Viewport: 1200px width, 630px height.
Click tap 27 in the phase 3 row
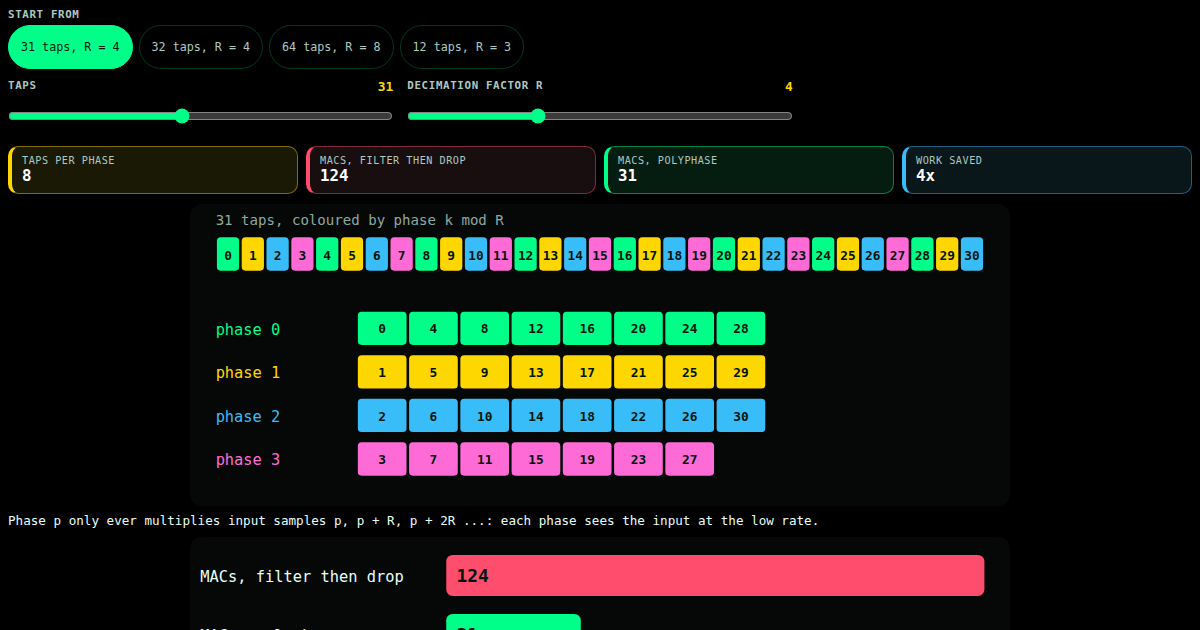(x=690, y=459)
